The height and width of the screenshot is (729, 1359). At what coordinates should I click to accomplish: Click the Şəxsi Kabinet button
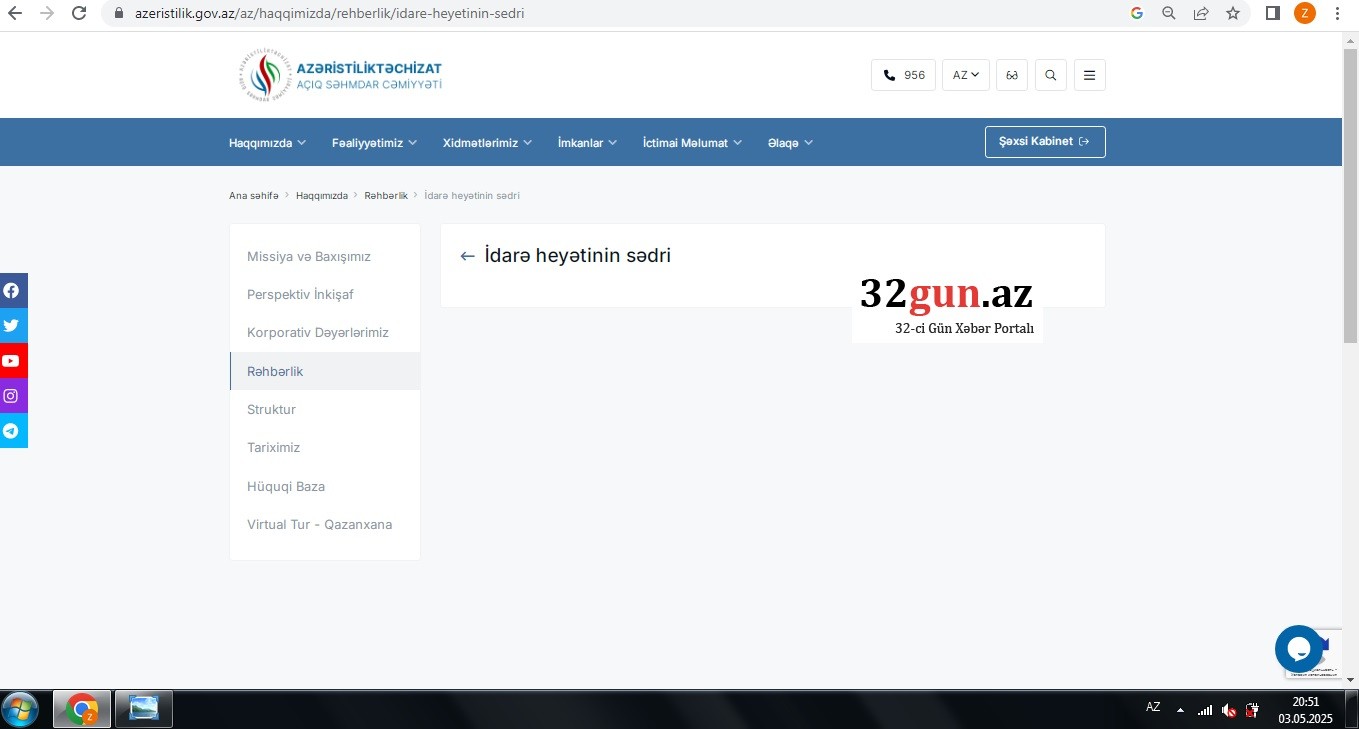(x=1044, y=142)
